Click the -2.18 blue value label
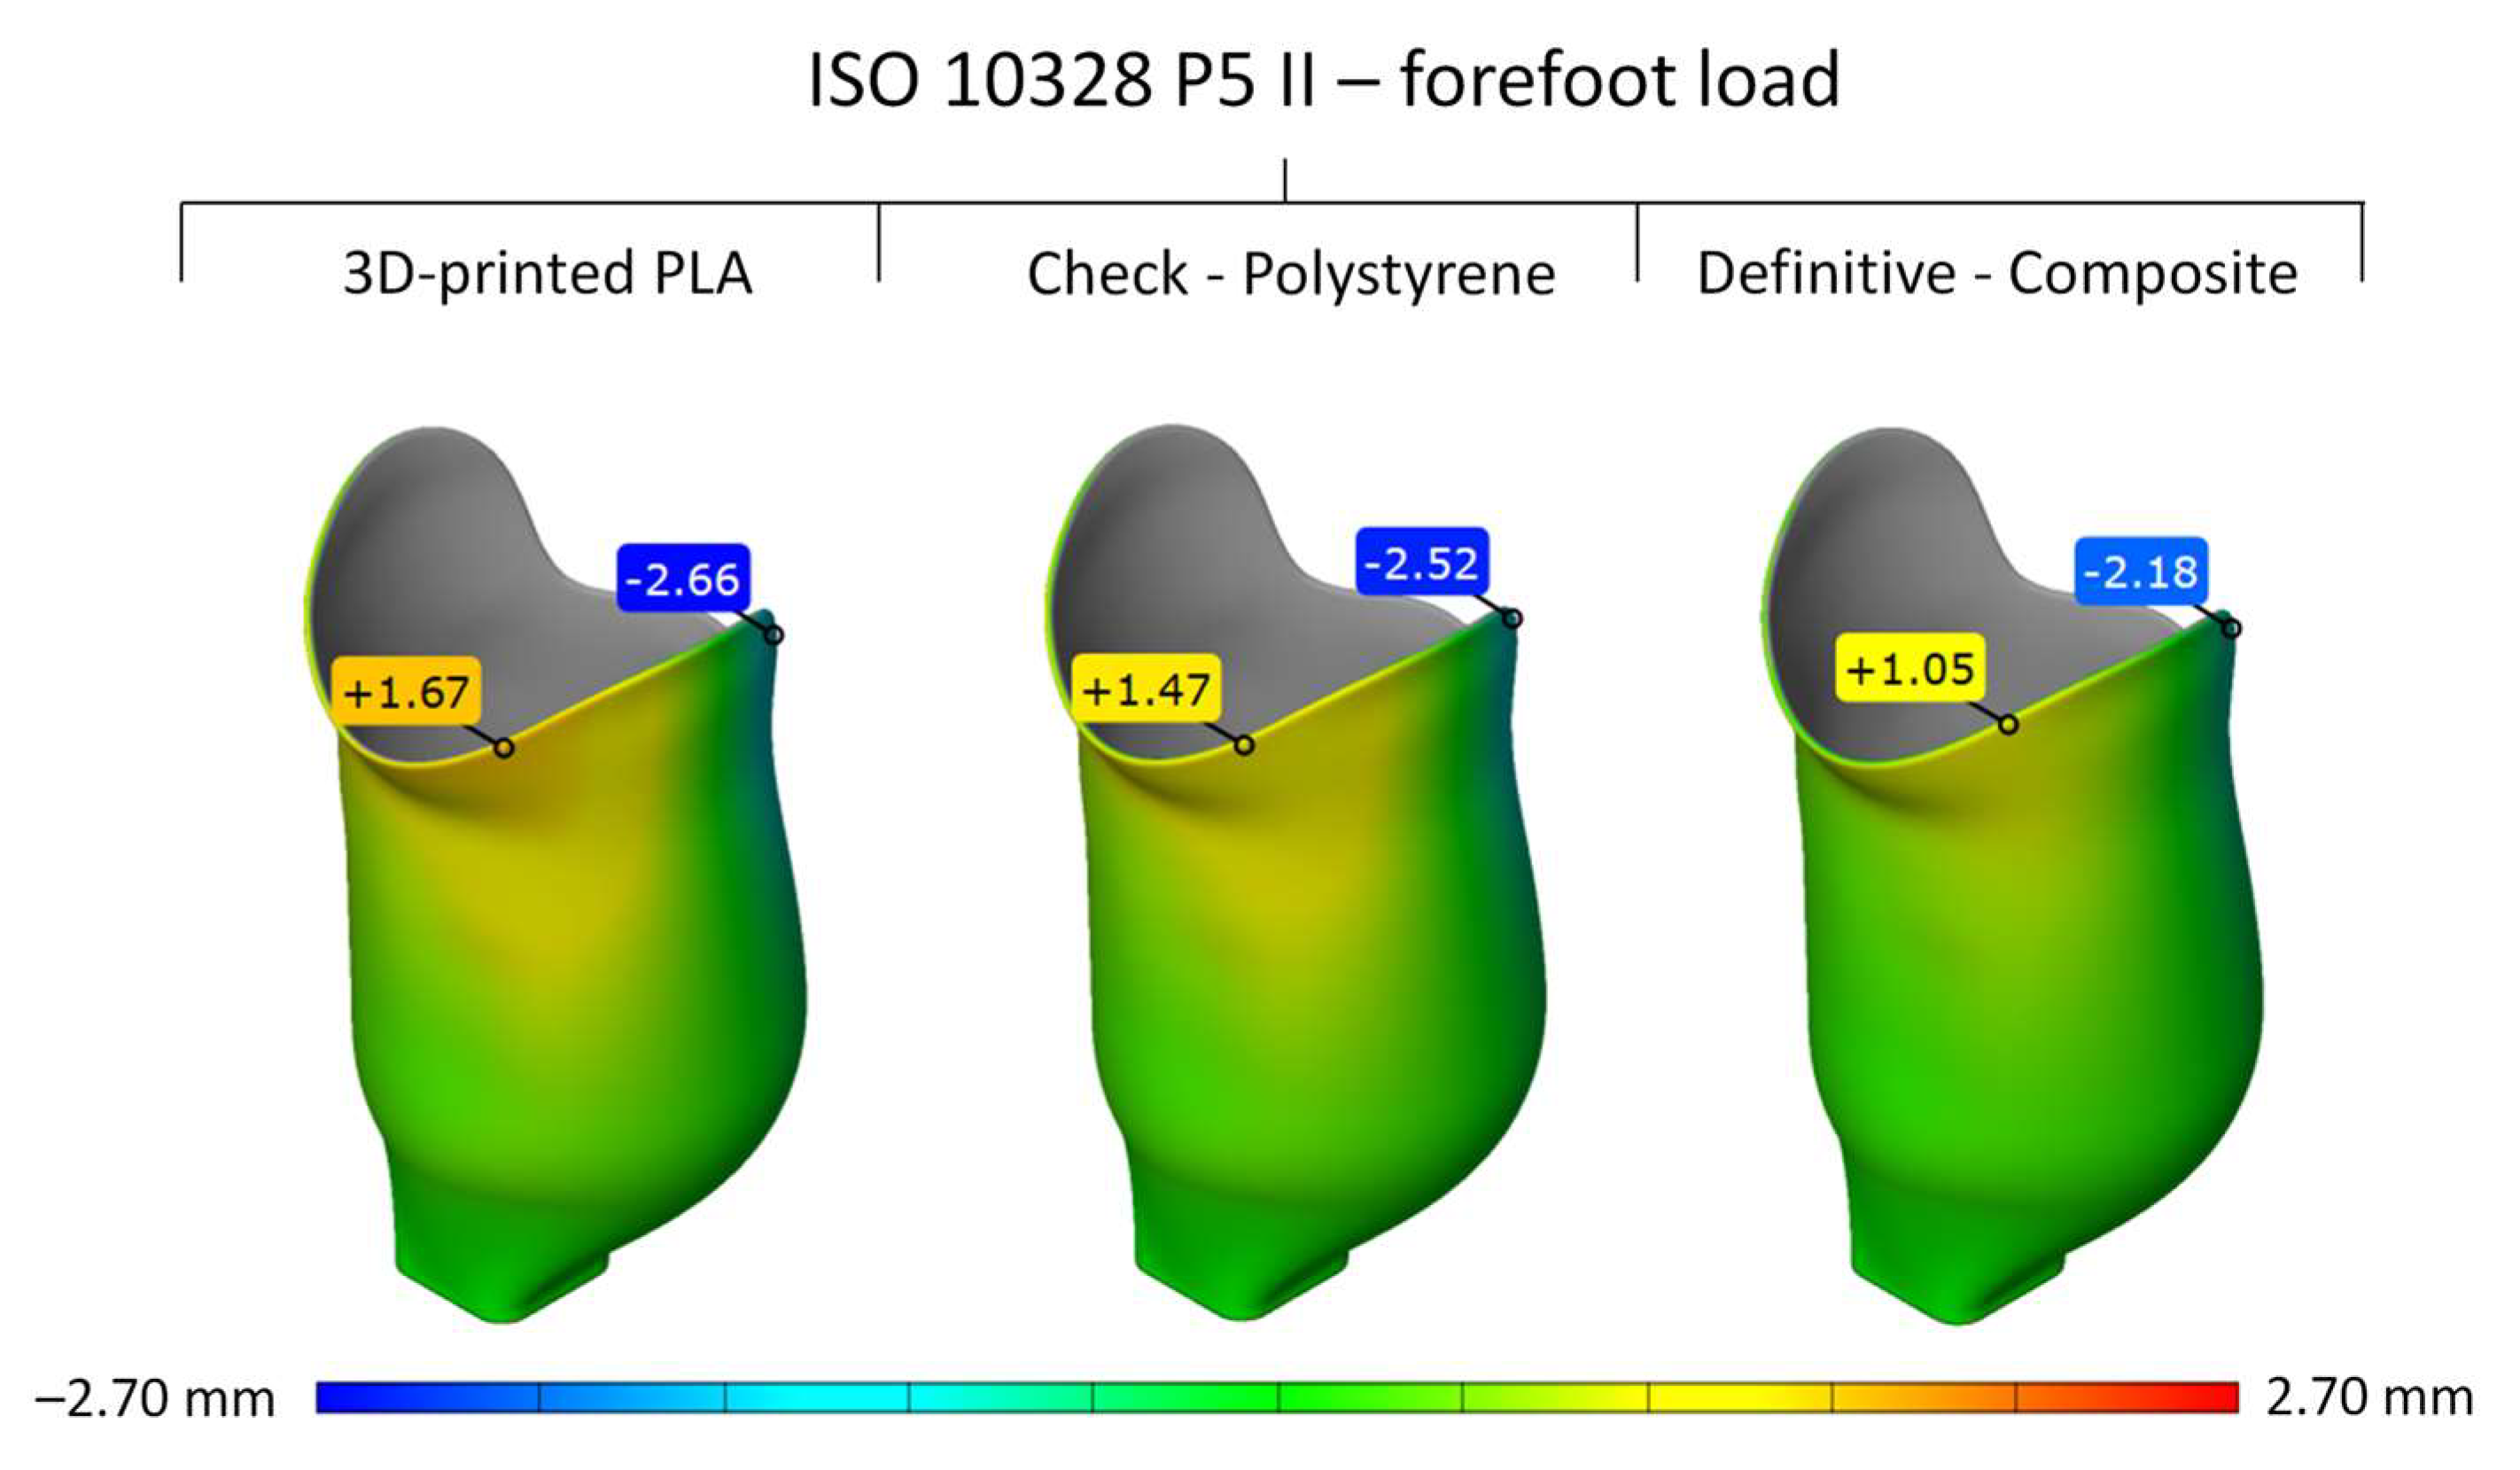 click(x=2140, y=571)
